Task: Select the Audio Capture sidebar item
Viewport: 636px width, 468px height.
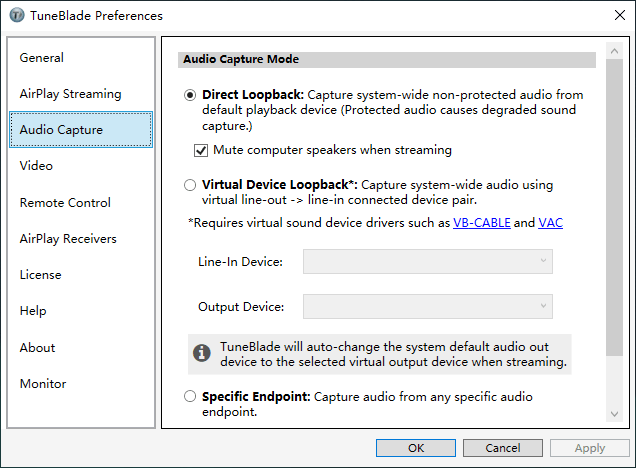Action: [81, 129]
